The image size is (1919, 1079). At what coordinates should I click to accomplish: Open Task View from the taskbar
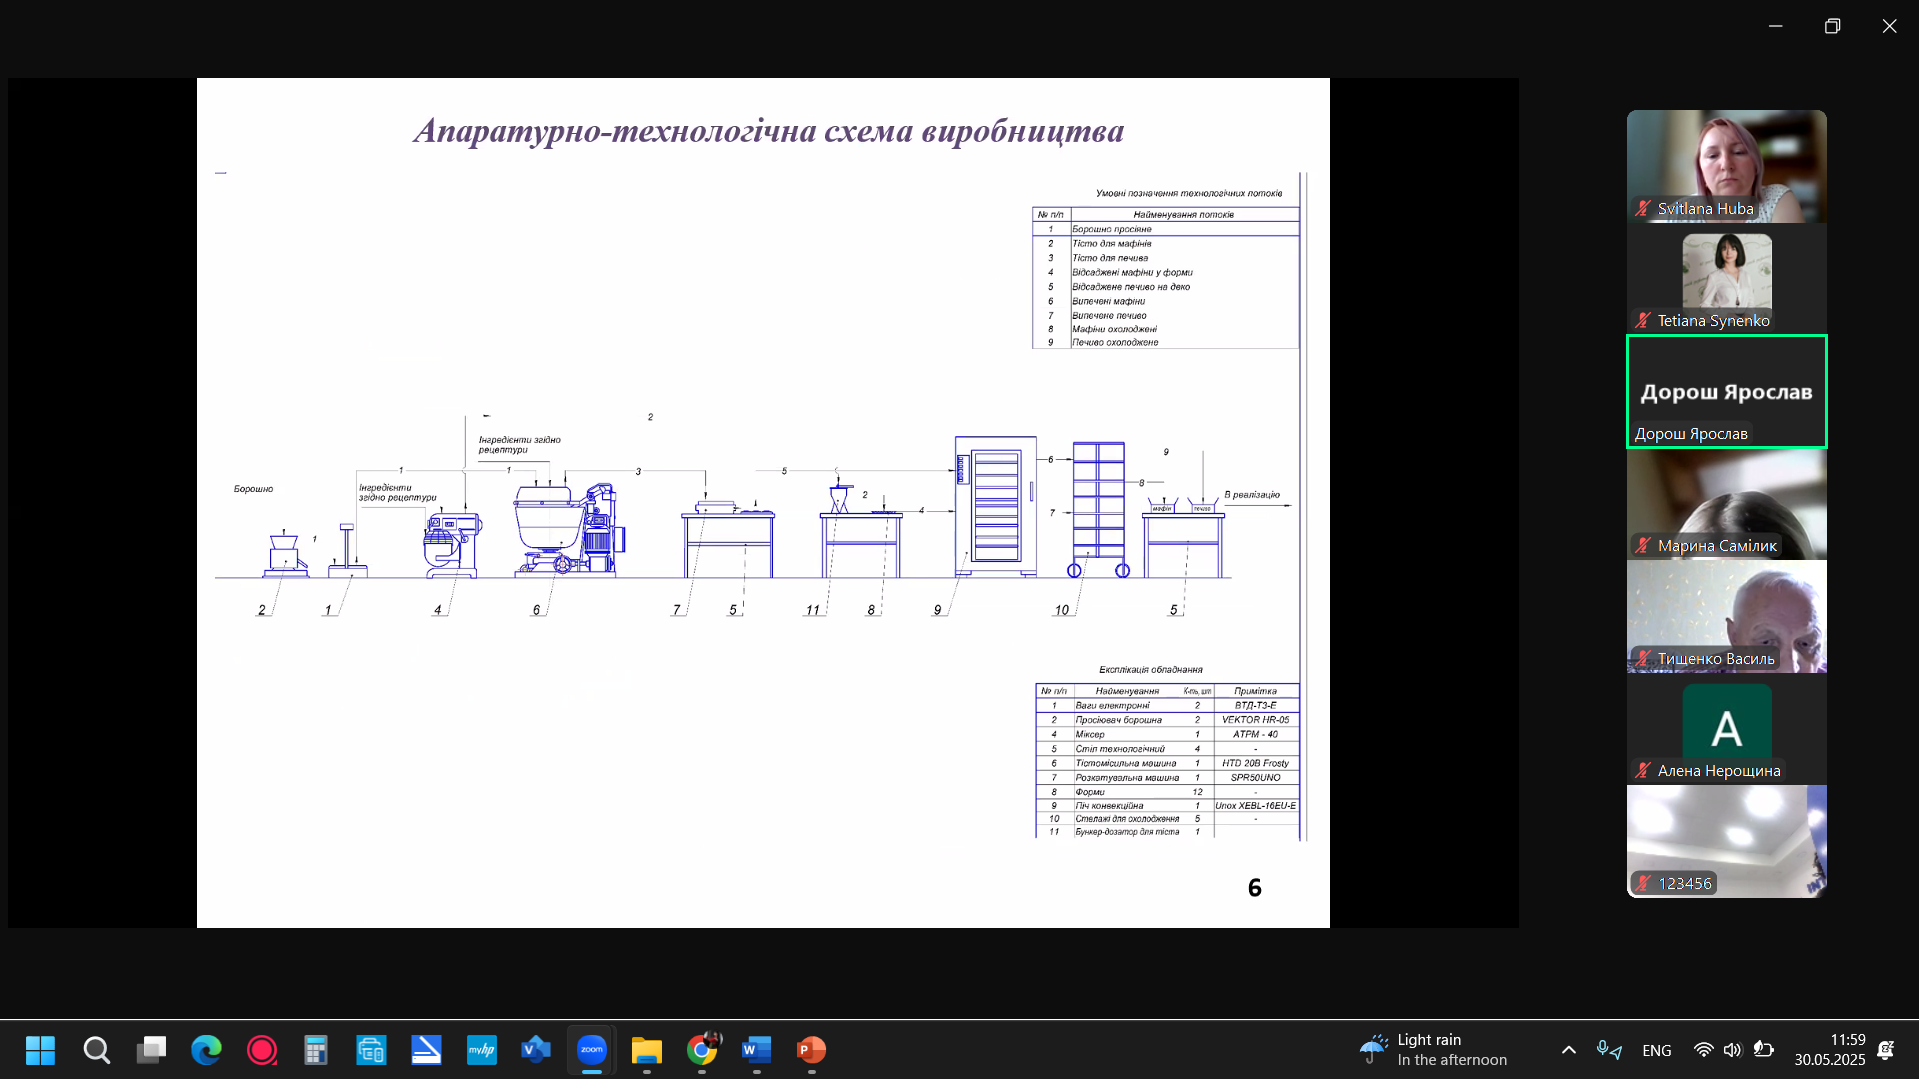coord(151,1050)
